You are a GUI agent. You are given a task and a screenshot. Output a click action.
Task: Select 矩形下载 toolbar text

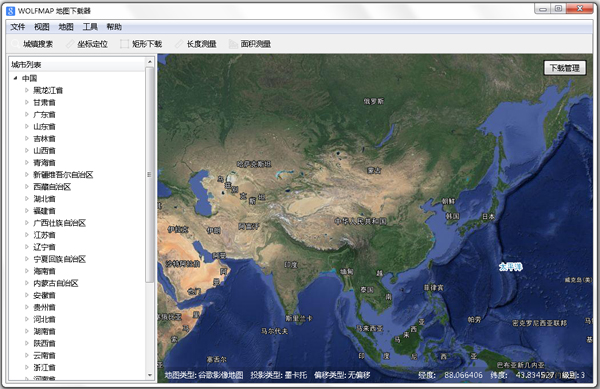point(147,44)
